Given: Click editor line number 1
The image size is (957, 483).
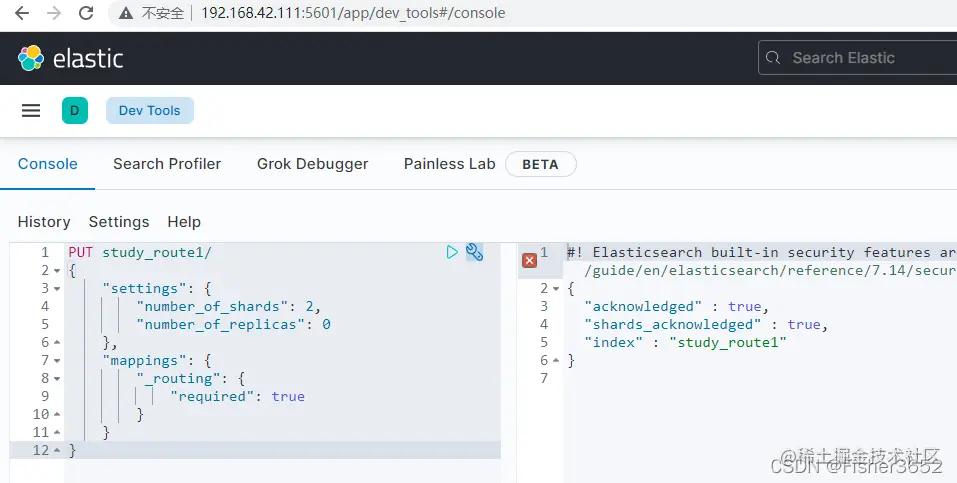Looking at the screenshot, I should click(x=45, y=252).
